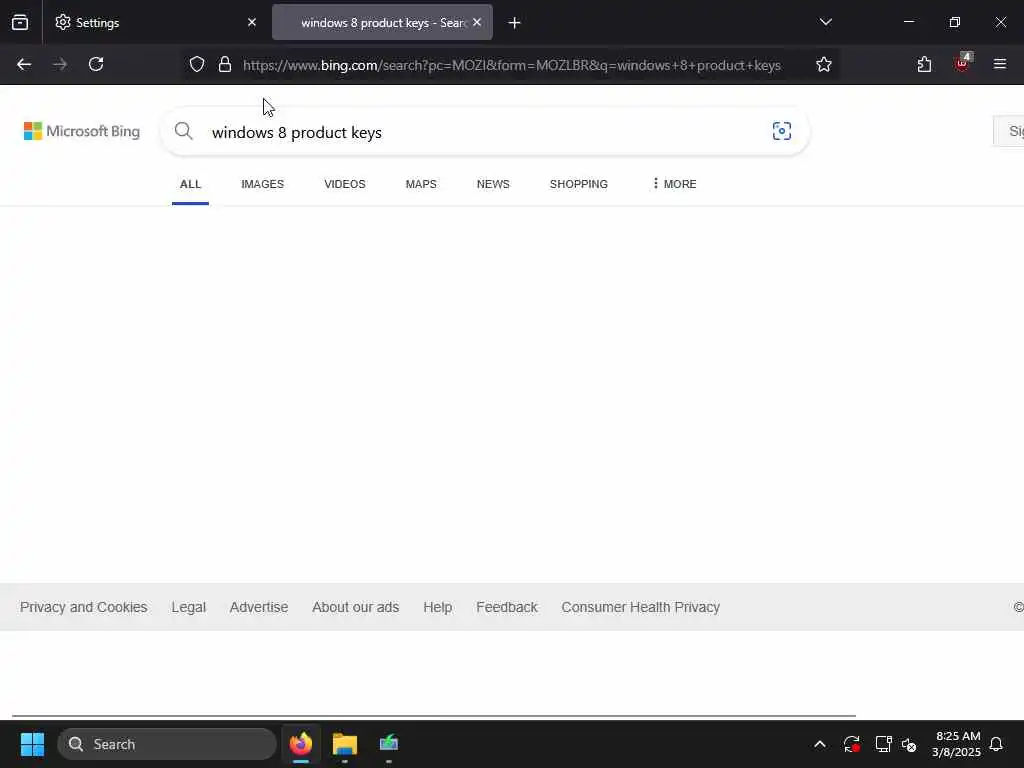1024x768 pixels.
Task: Expand the list all tabs dropdown
Action: 825,22
